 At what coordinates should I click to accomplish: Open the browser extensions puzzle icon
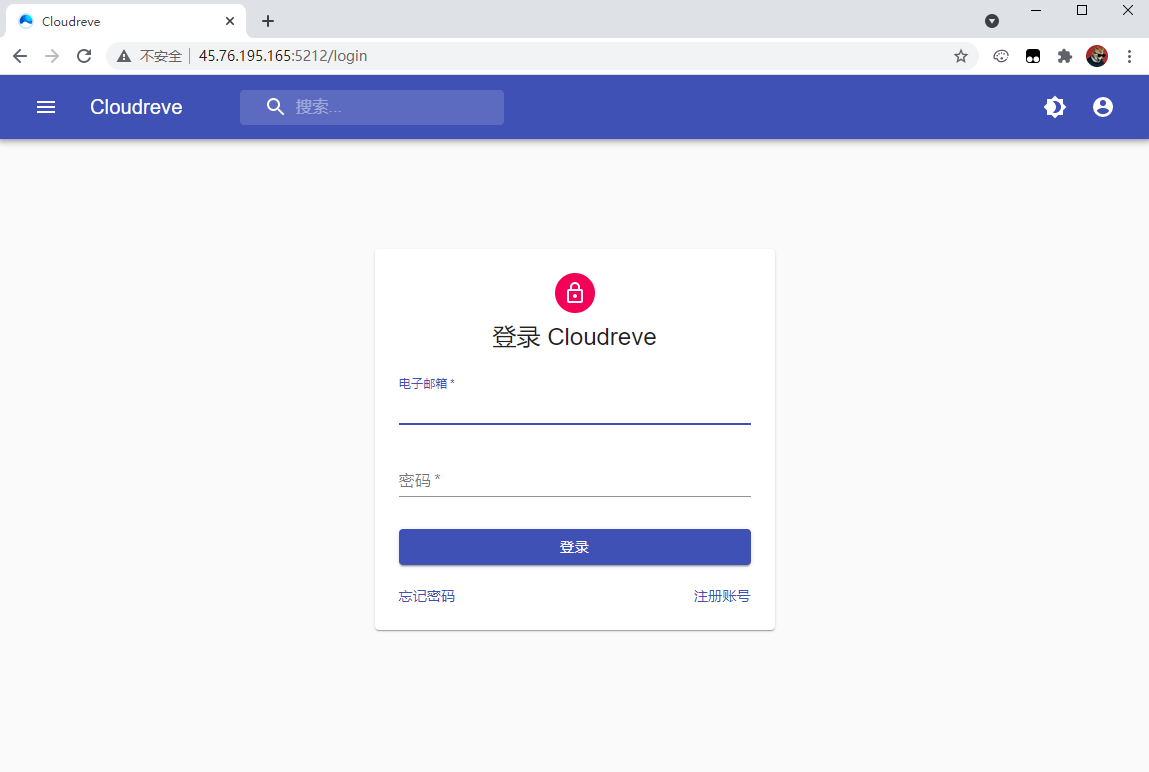pyautogui.click(x=1064, y=56)
